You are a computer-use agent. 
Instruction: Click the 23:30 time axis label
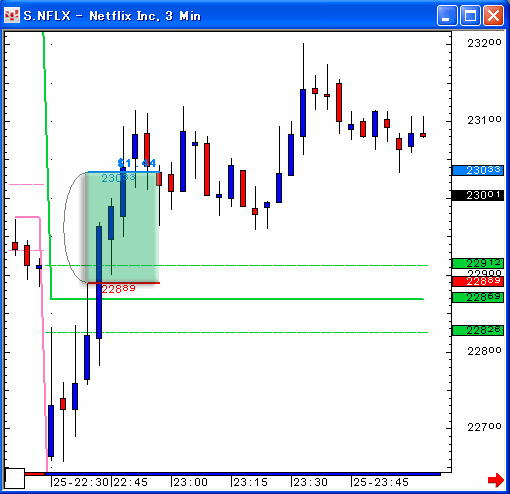pos(311,482)
